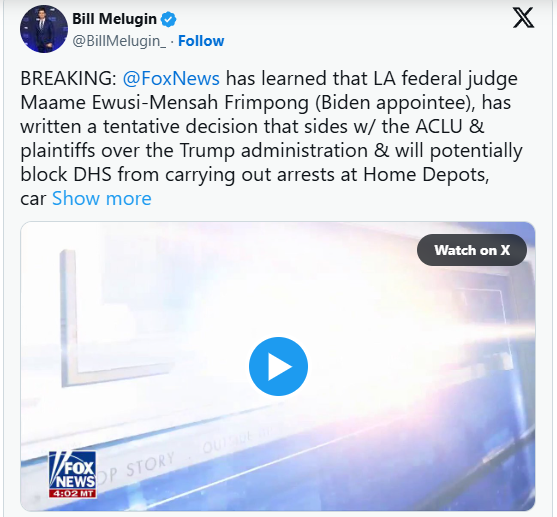
Task: Click the Biden appointee text line
Action: 266,102
